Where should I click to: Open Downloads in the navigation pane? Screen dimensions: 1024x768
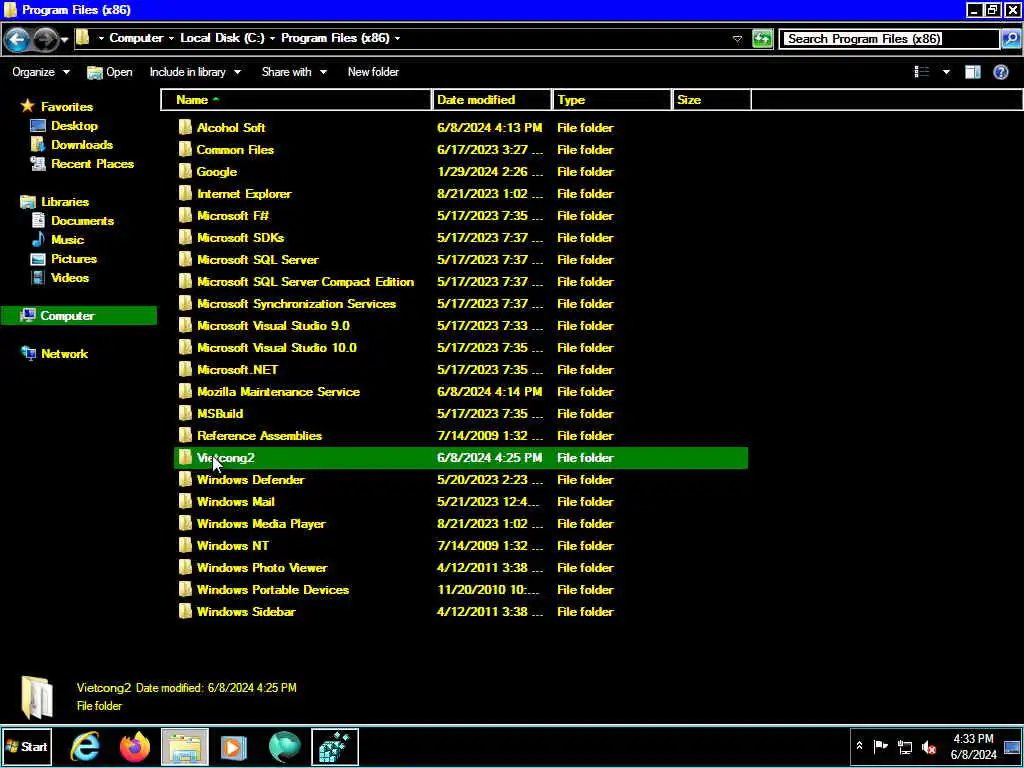coord(82,144)
